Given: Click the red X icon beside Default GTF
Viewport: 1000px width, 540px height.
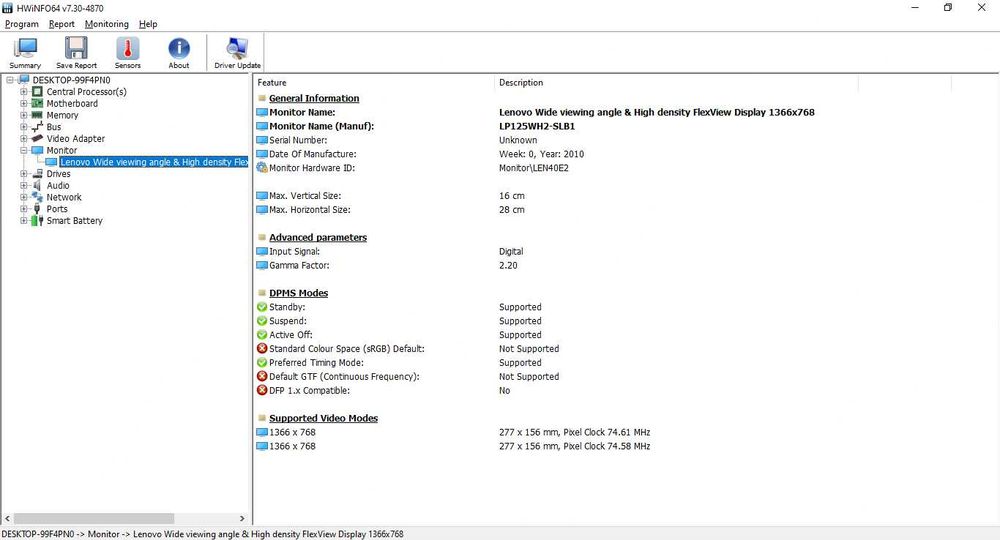Looking at the screenshot, I should pyautogui.click(x=262, y=376).
